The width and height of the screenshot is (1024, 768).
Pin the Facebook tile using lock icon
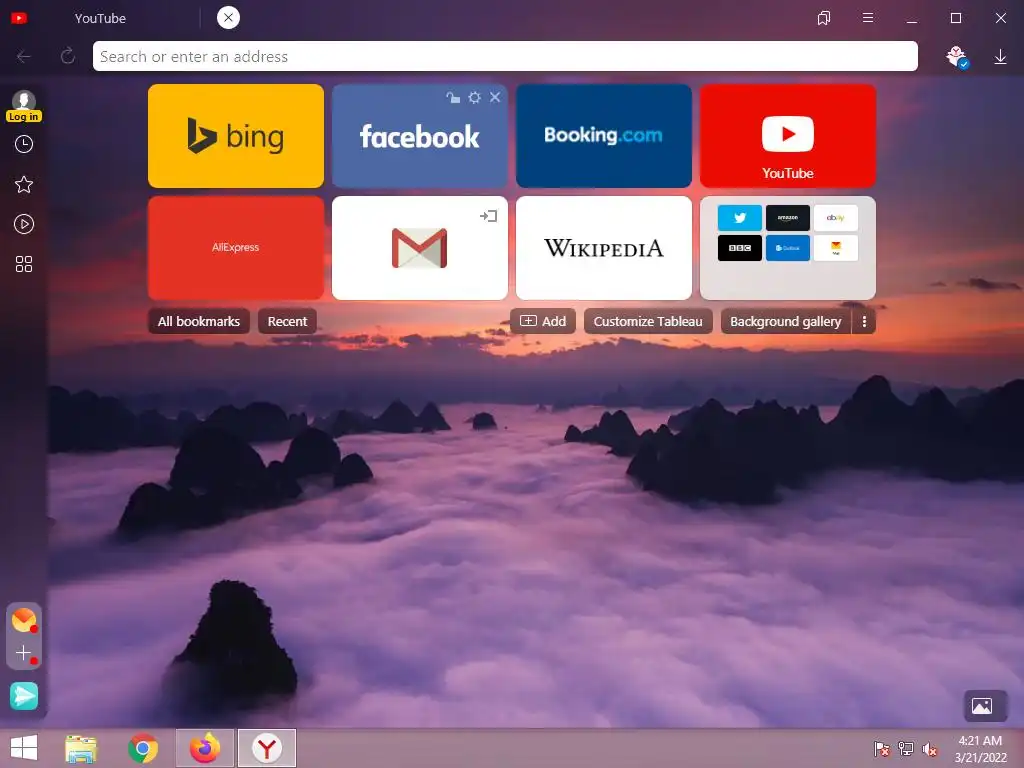(x=453, y=98)
